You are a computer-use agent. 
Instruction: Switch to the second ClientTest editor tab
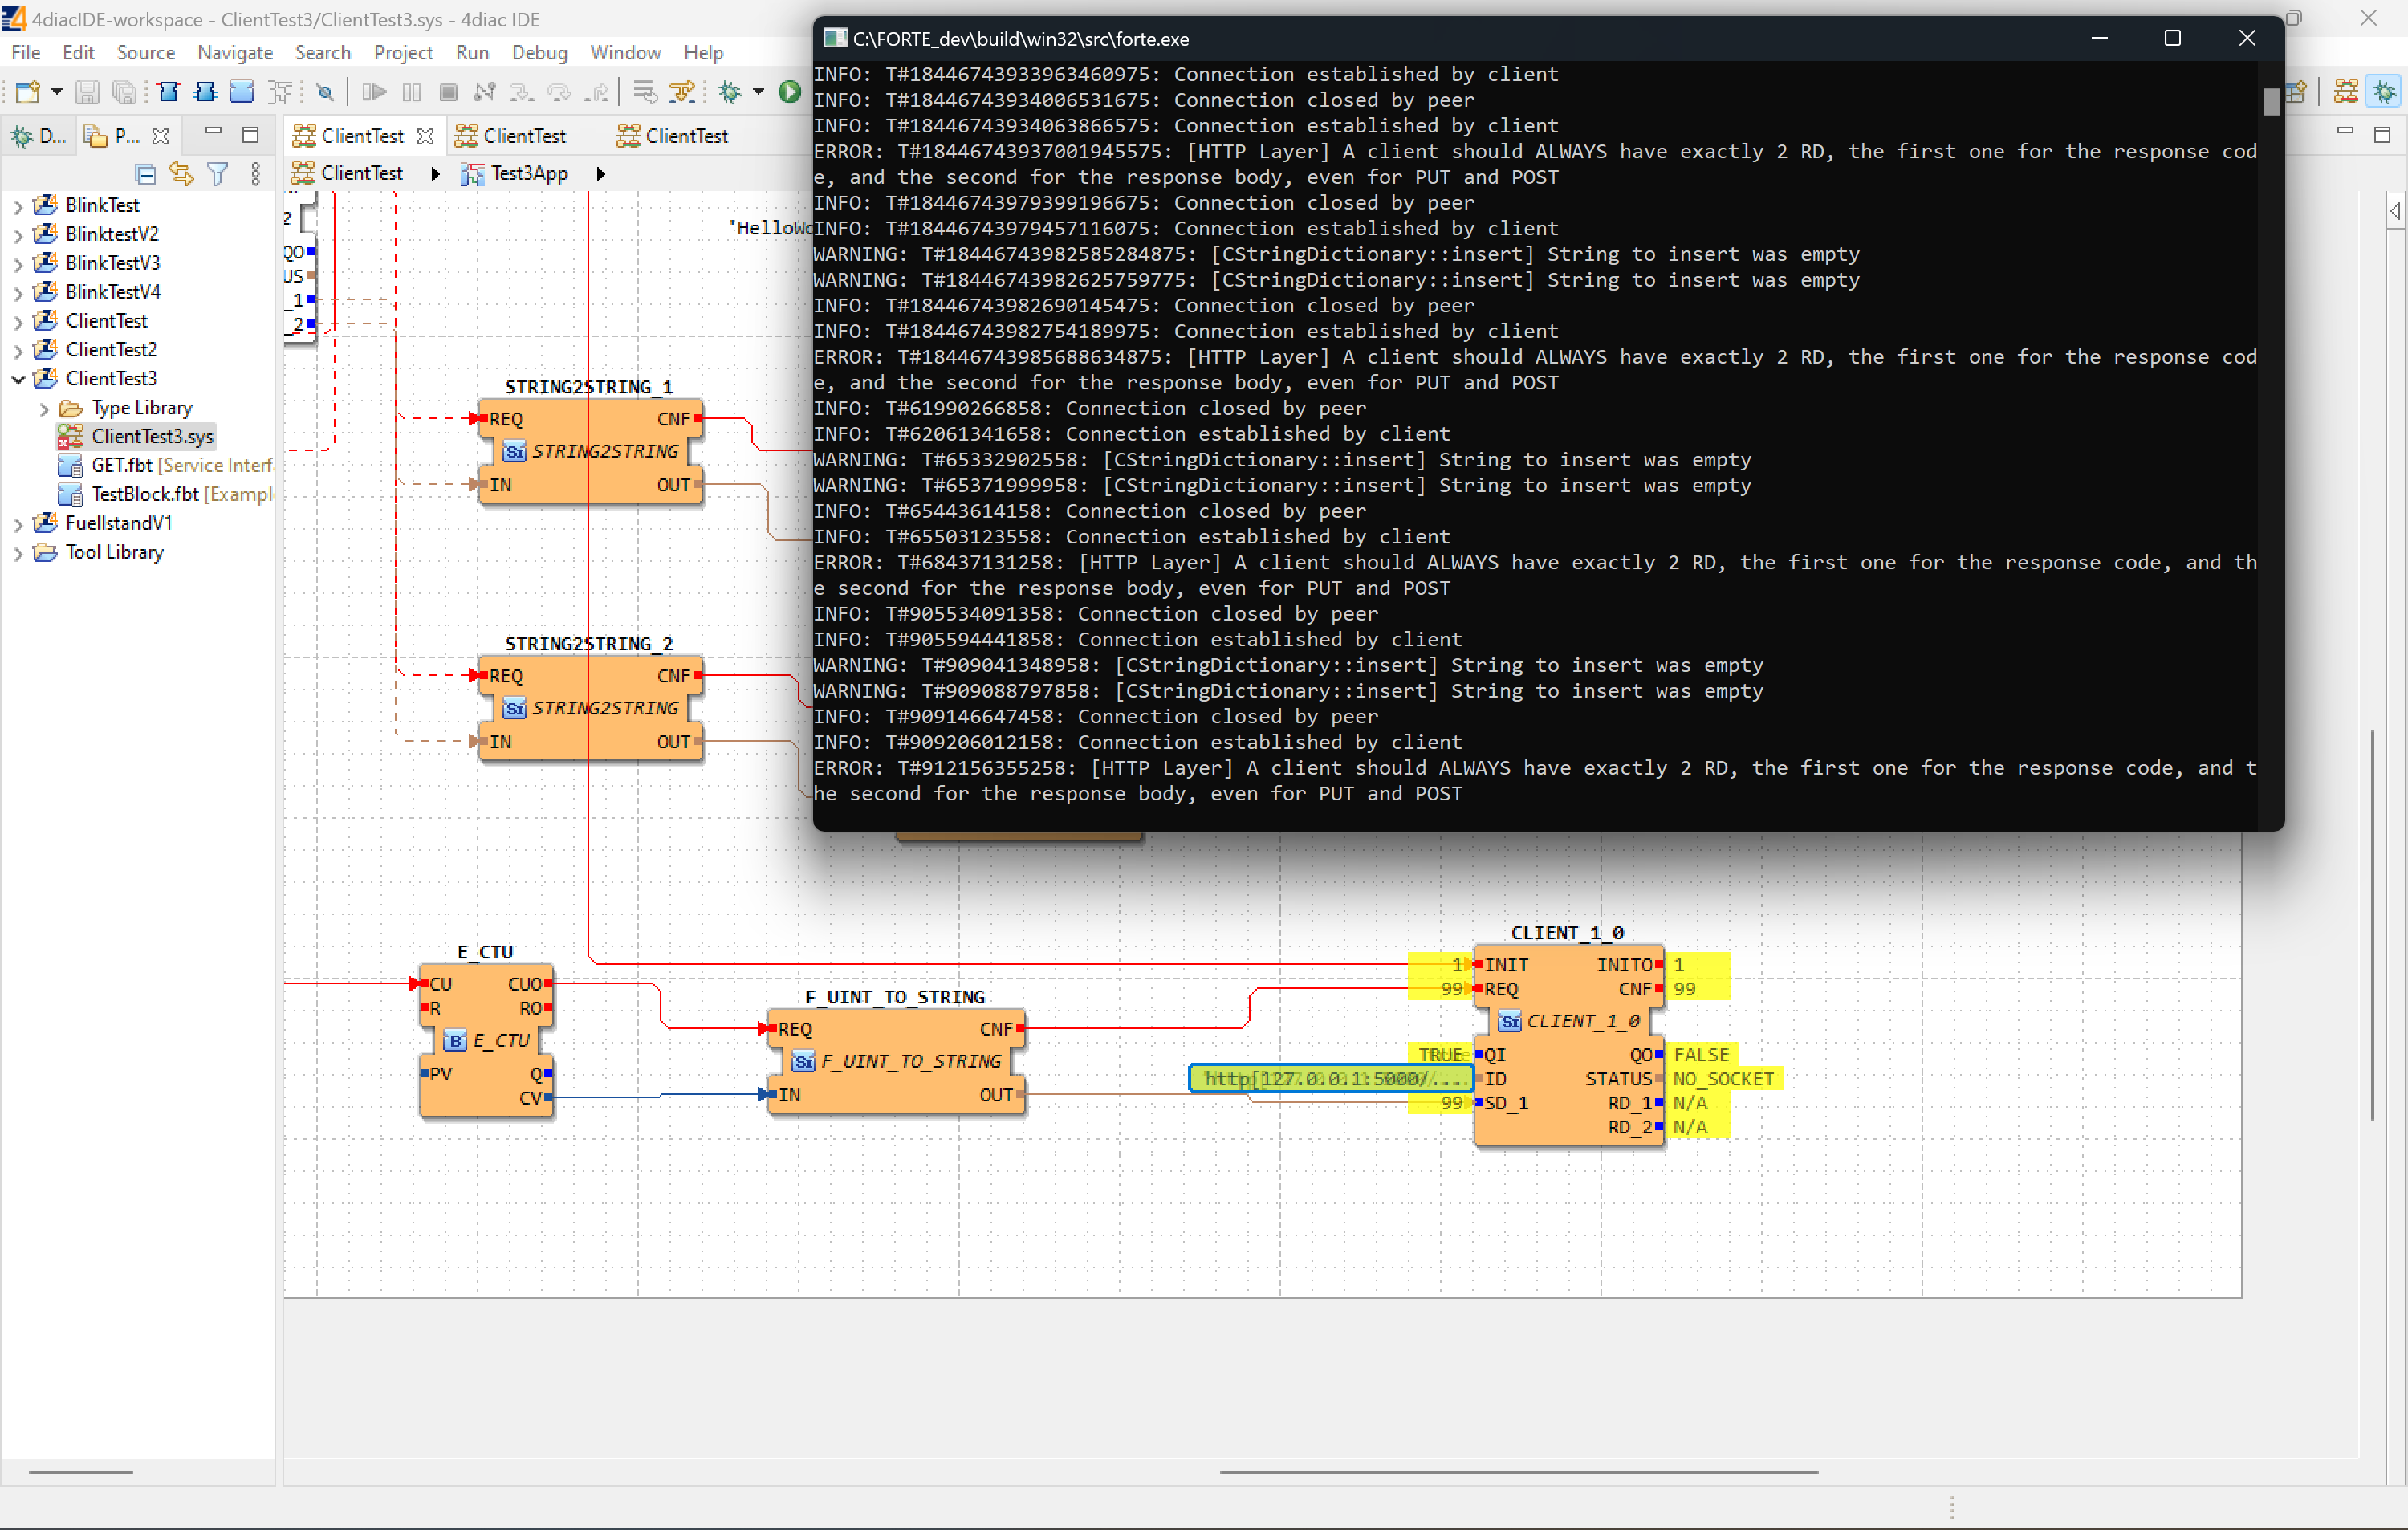click(523, 136)
